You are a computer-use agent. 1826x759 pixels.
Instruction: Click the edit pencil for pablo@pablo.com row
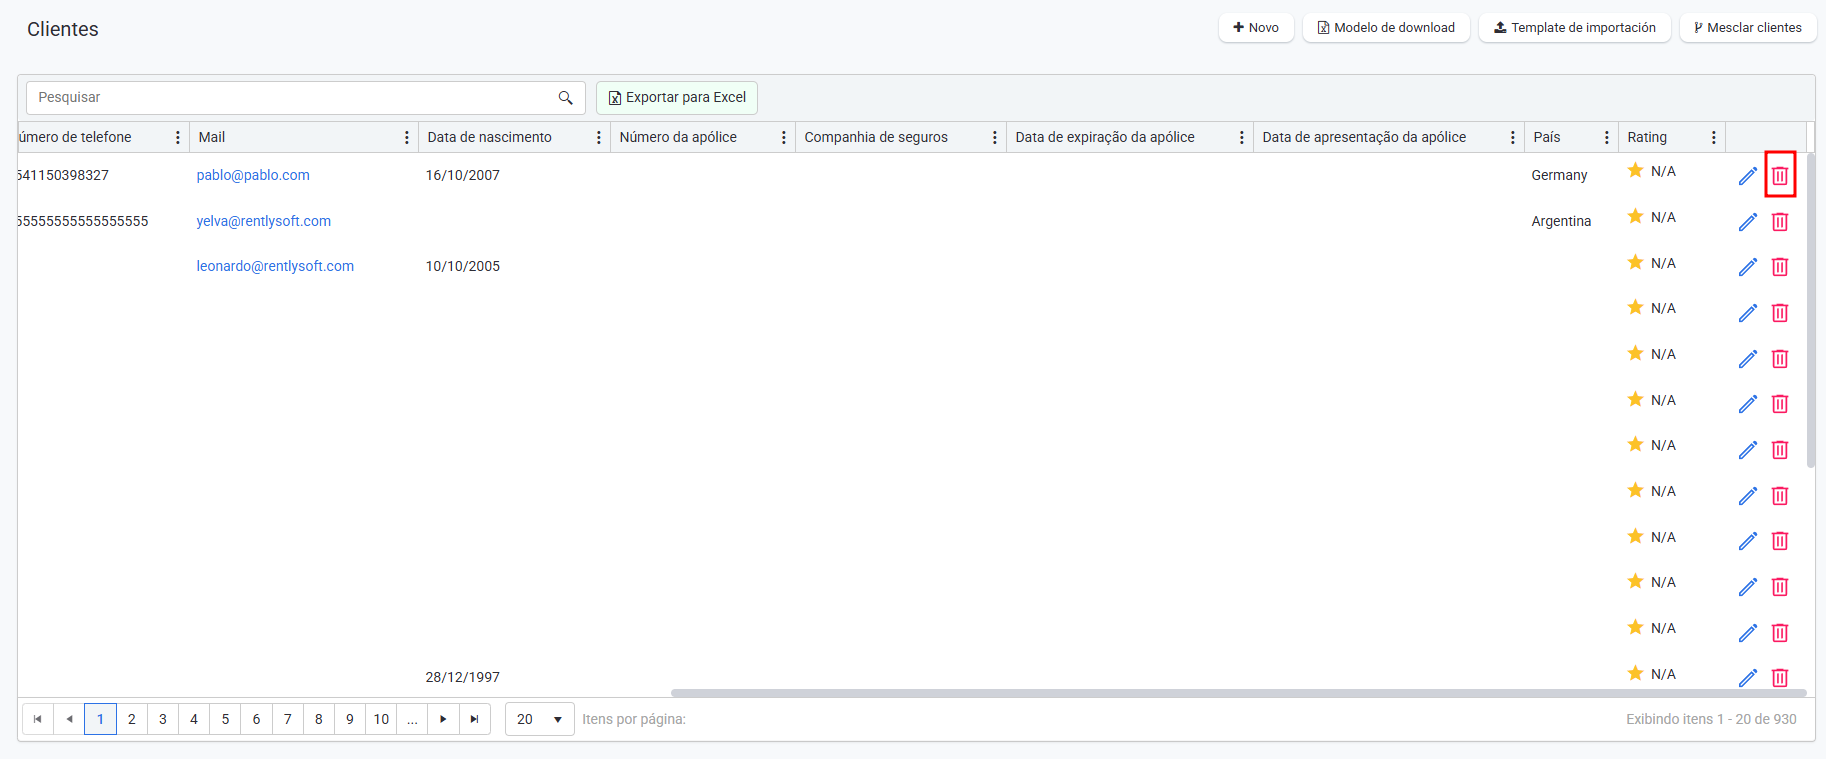click(x=1747, y=176)
